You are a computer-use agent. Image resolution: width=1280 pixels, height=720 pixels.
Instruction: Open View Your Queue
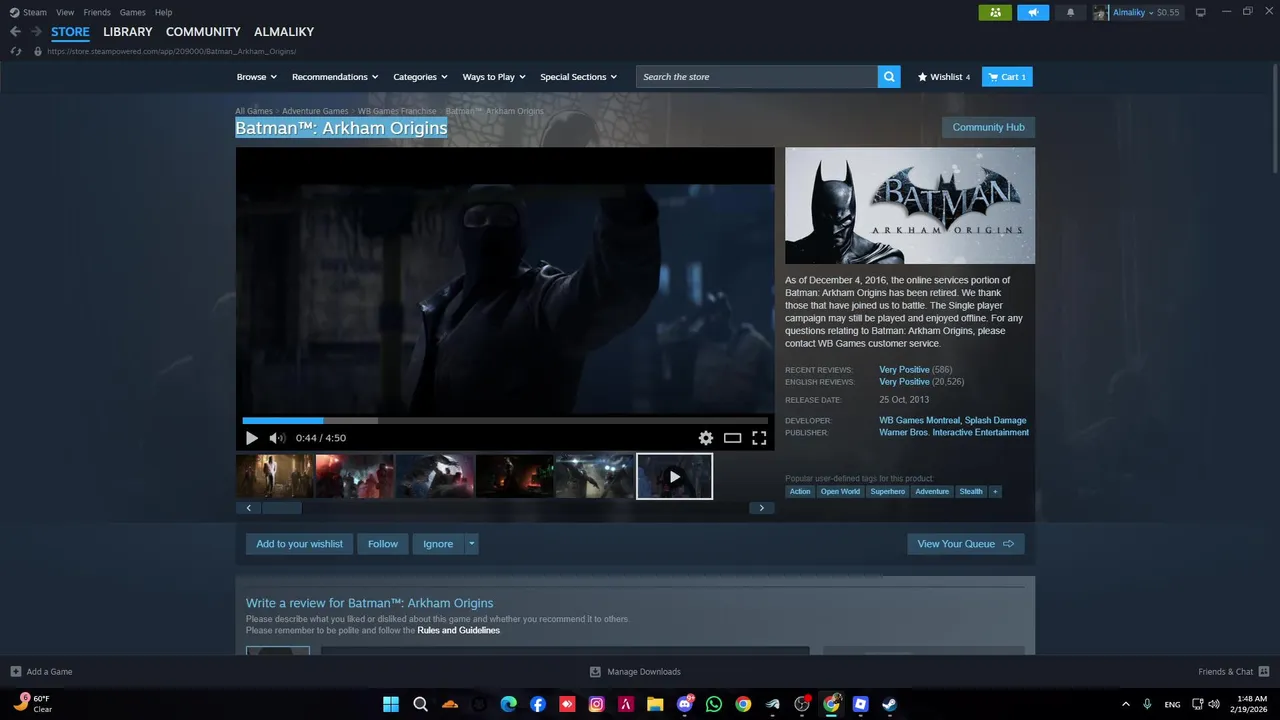[966, 544]
